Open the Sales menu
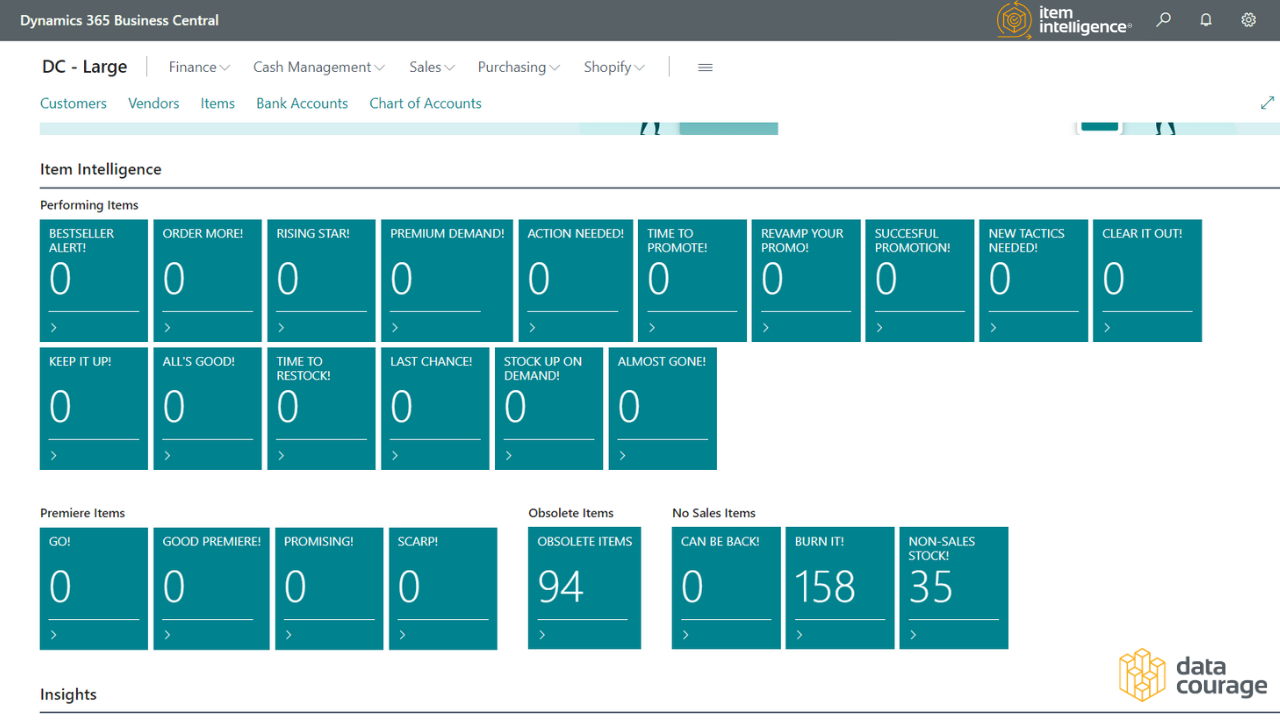This screenshot has width=1280, height=720. [x=431, y=67]
